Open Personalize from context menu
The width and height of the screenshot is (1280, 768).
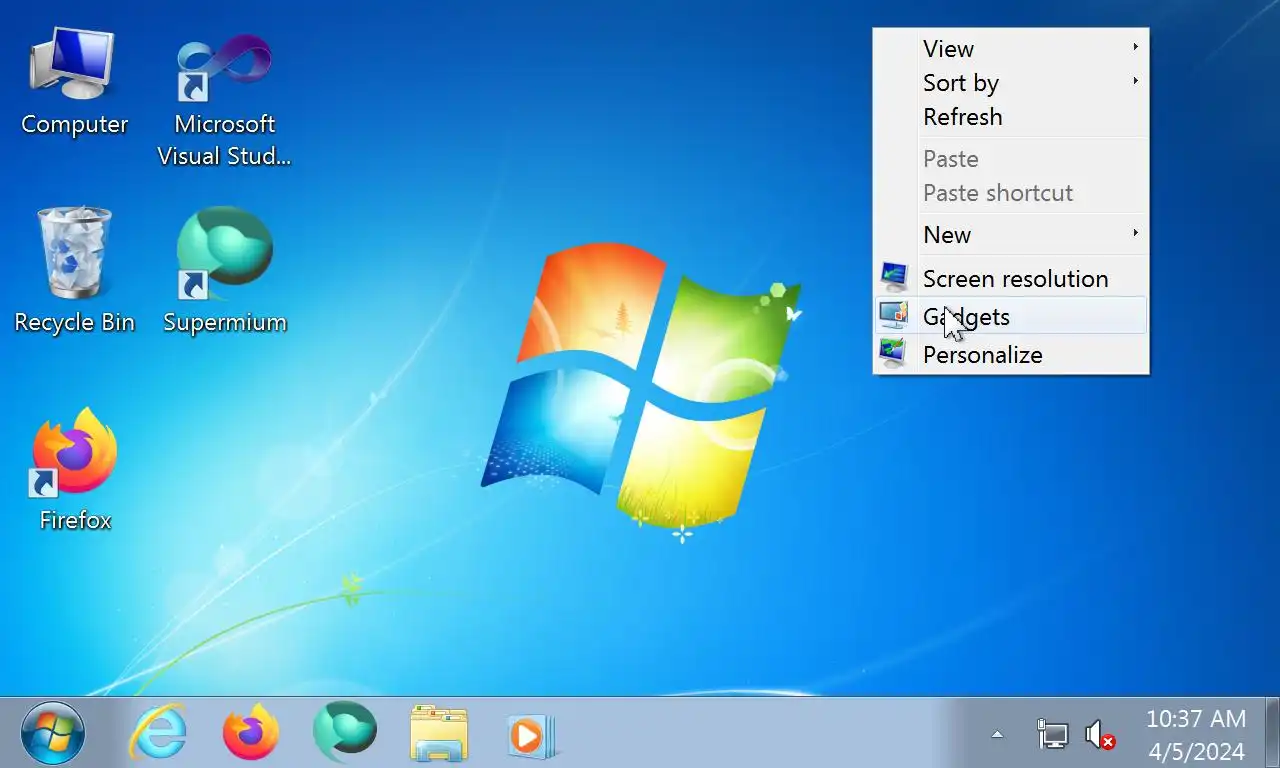tap(1011, 354)
